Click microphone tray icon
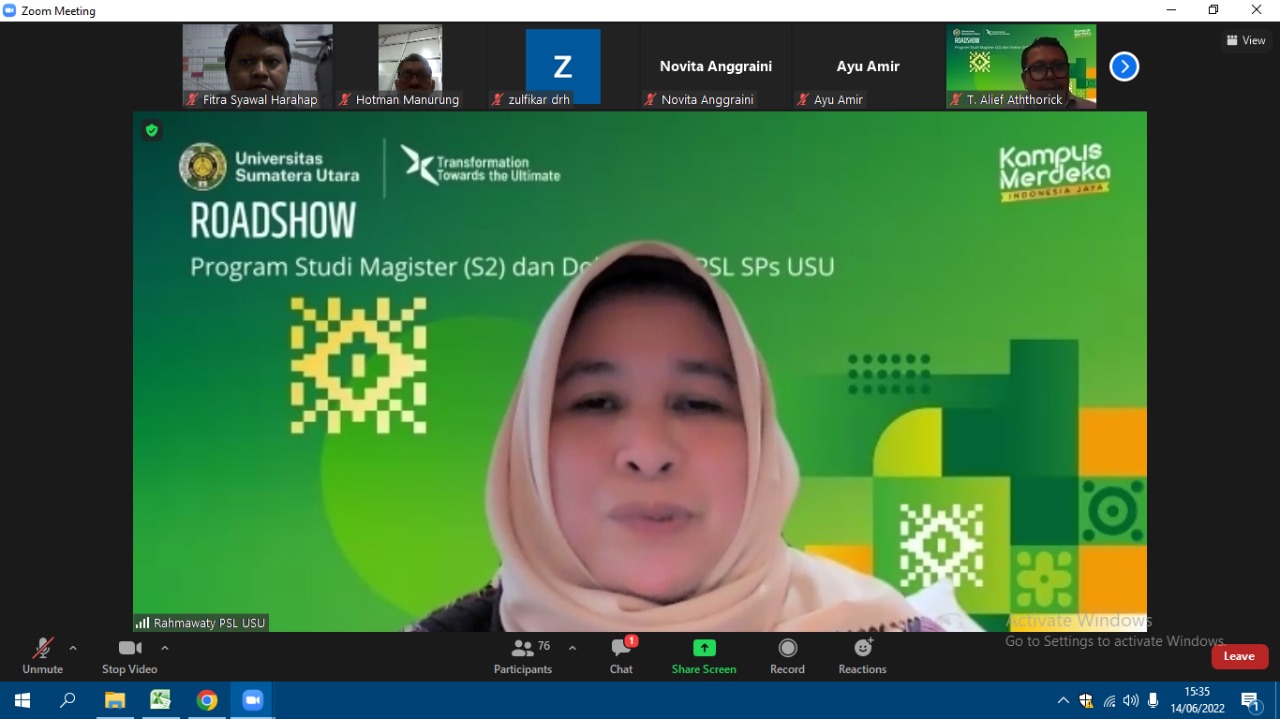 pos(1153,701)
